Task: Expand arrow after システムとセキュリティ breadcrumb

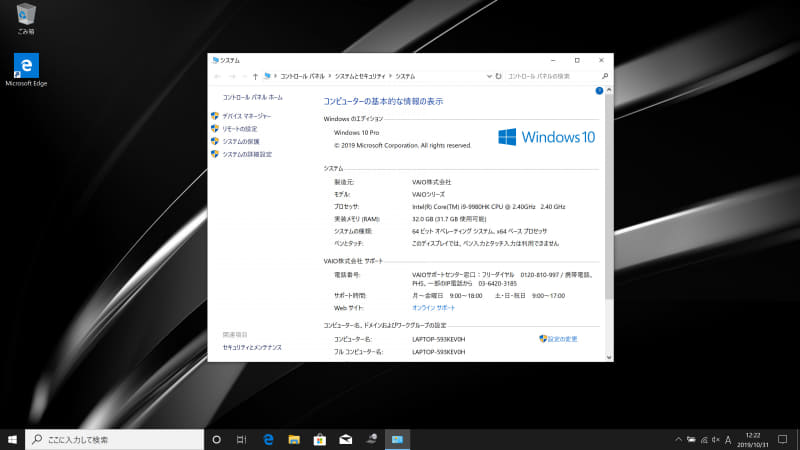Action: pos(390,77)
